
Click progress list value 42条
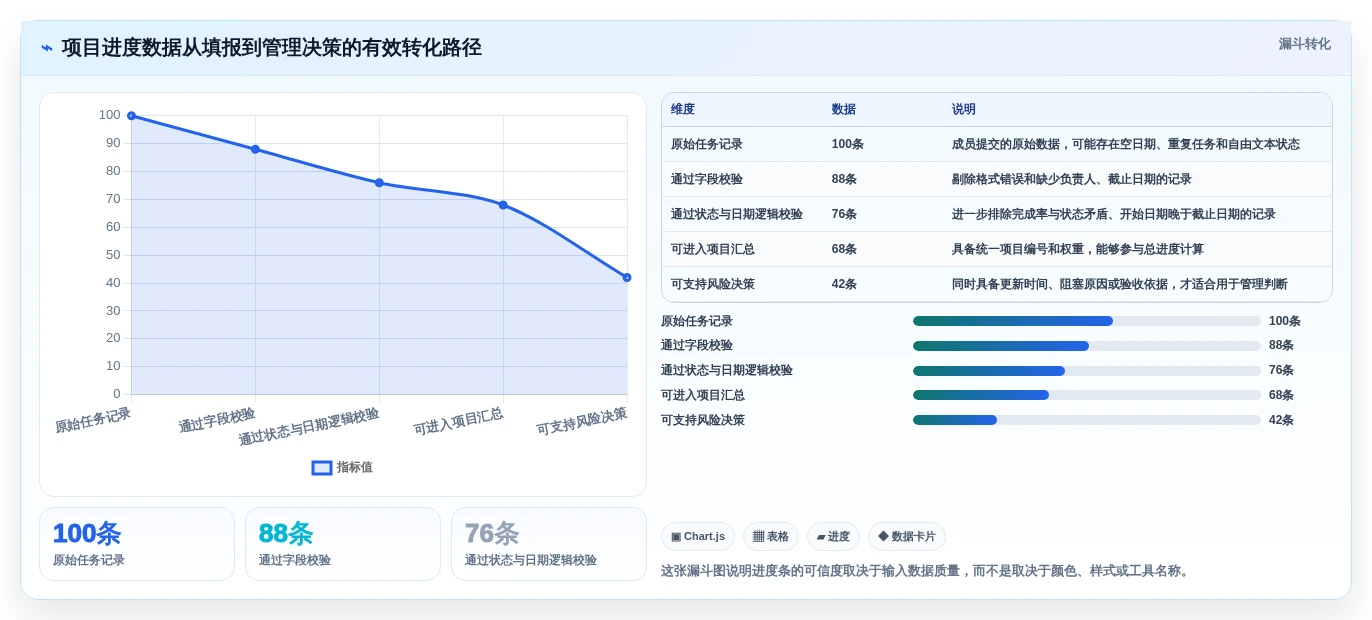1281,420
